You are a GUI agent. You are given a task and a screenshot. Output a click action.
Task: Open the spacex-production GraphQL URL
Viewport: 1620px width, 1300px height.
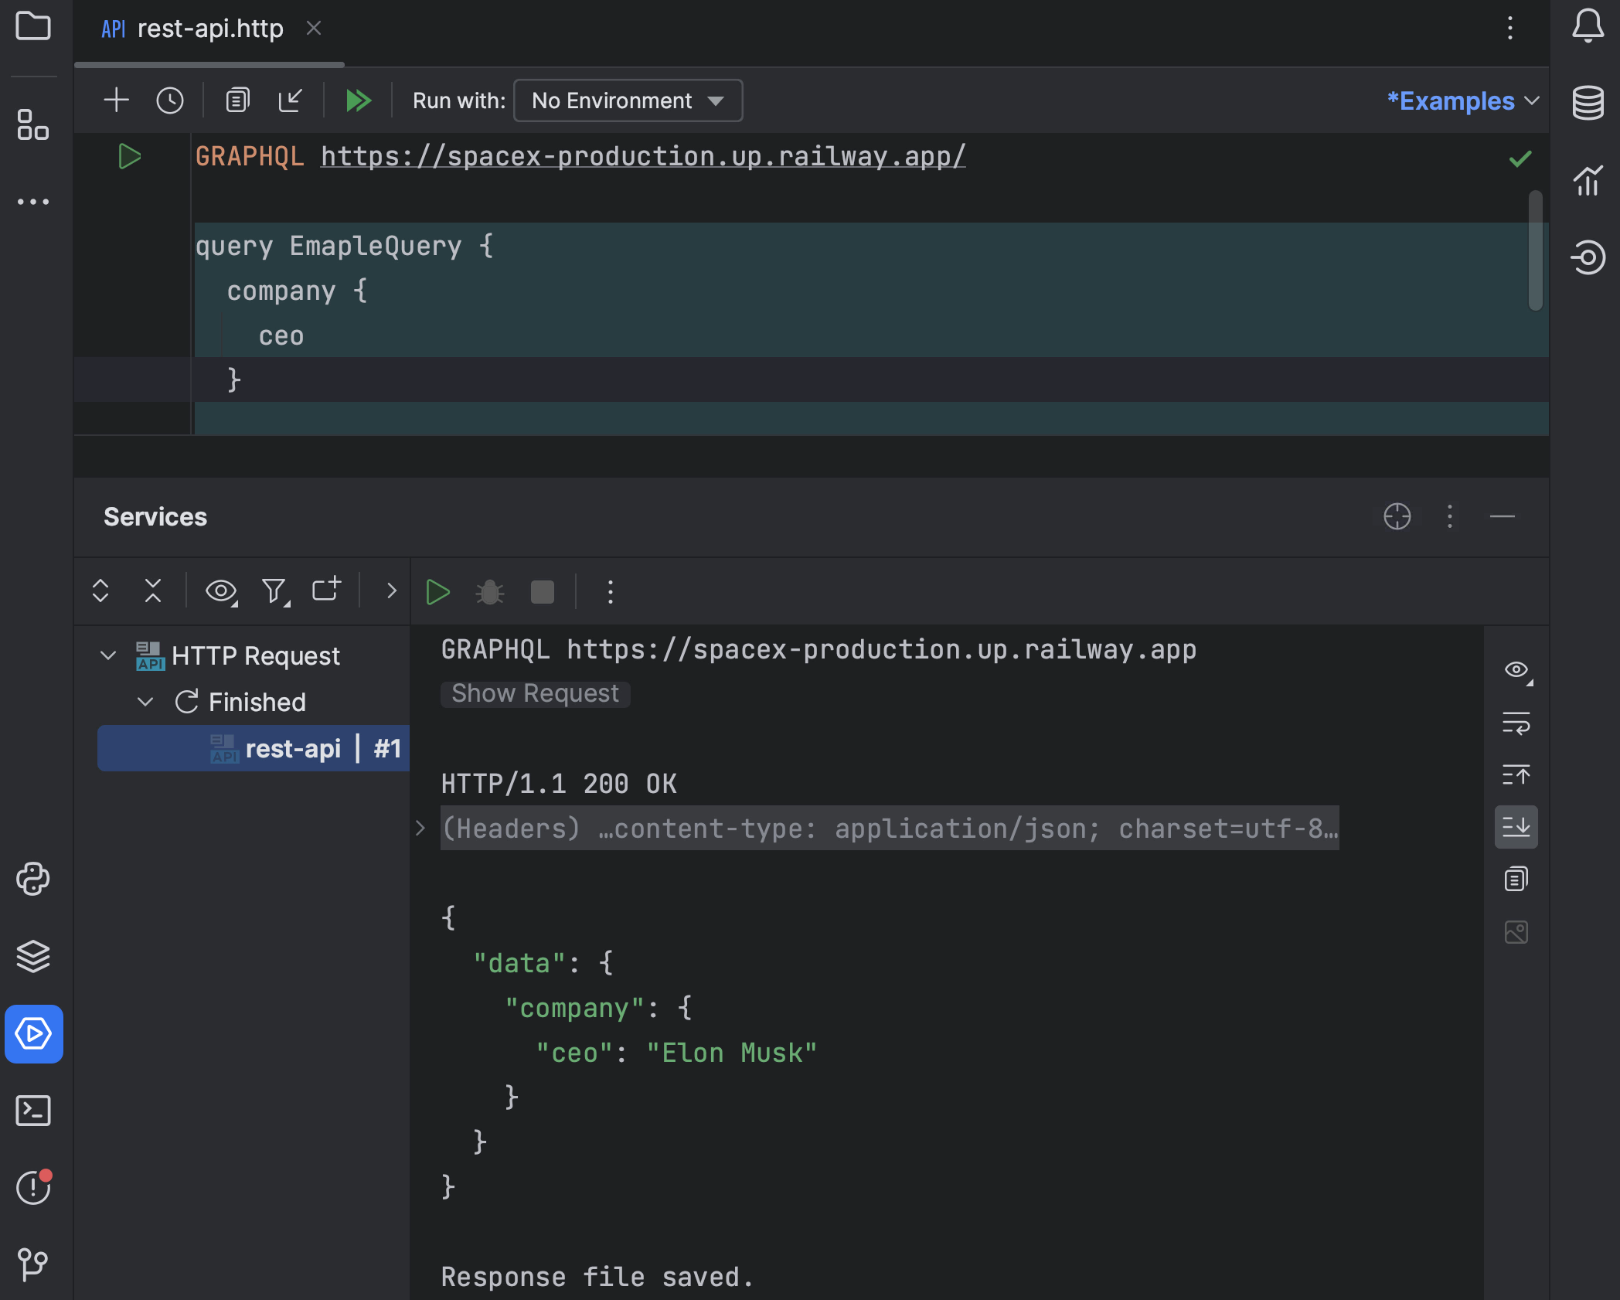[642, 157]
